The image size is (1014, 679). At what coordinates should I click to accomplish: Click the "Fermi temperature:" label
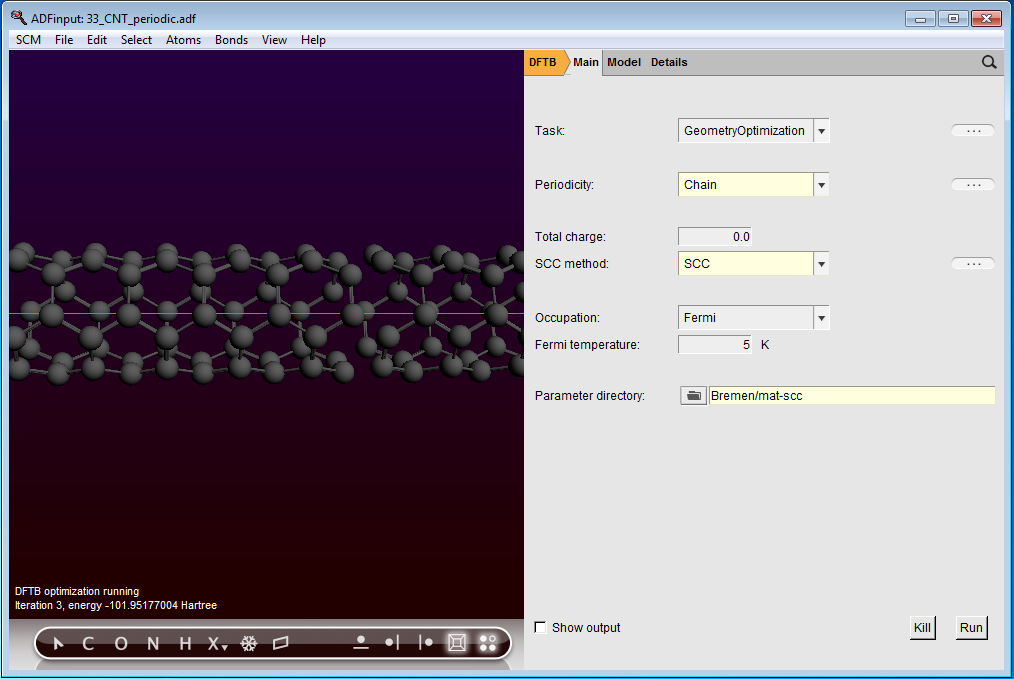pos(587,345)
